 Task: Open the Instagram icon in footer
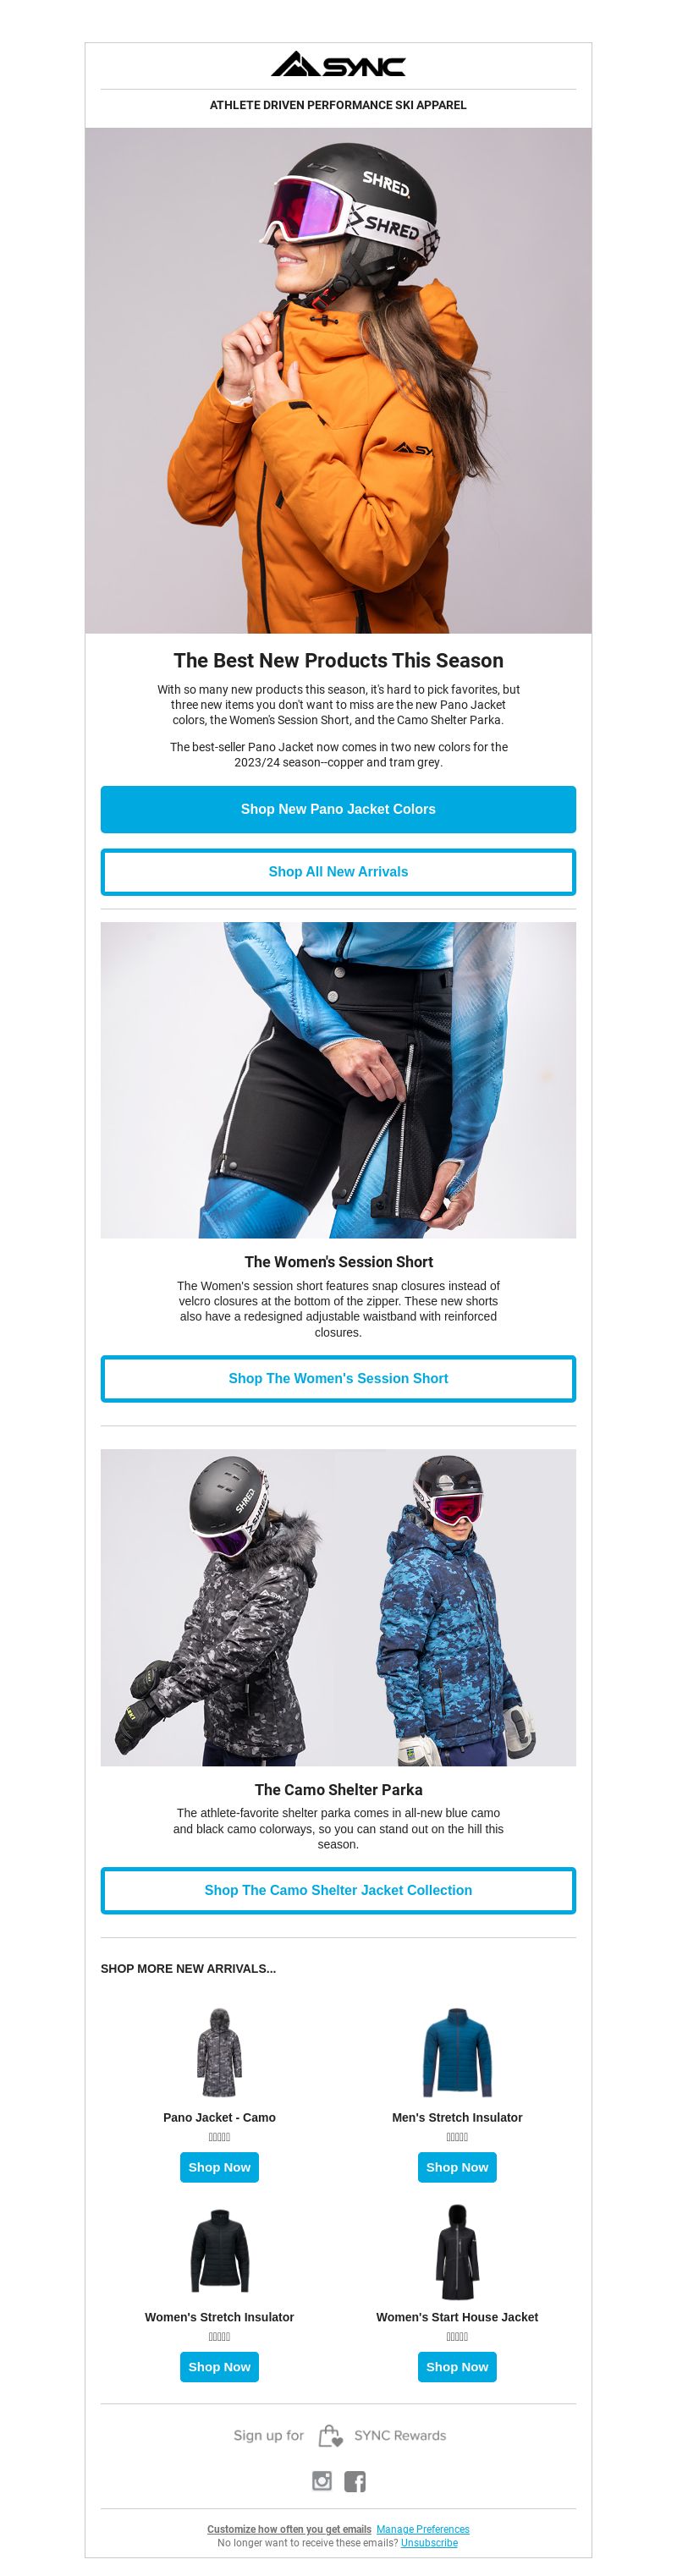[322, 2480]
